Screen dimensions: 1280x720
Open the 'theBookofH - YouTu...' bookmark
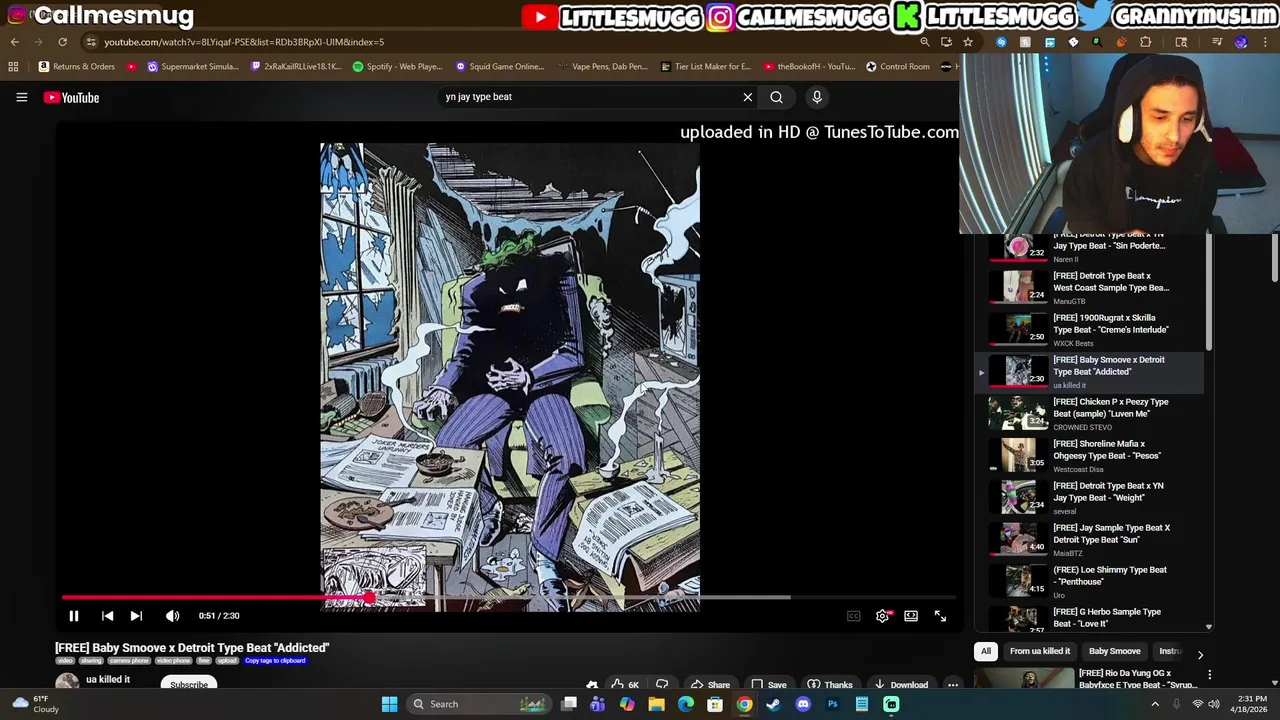(x=809, y=67)
